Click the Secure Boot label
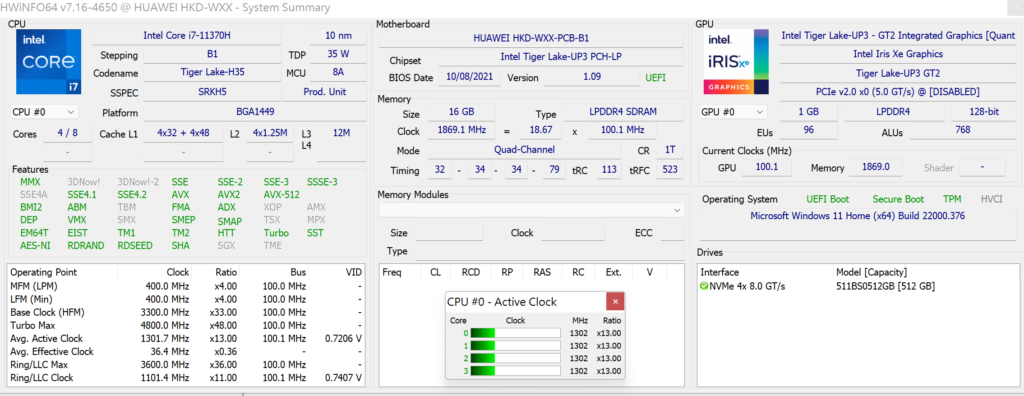The image size is (1024, 396). point(899,199)
